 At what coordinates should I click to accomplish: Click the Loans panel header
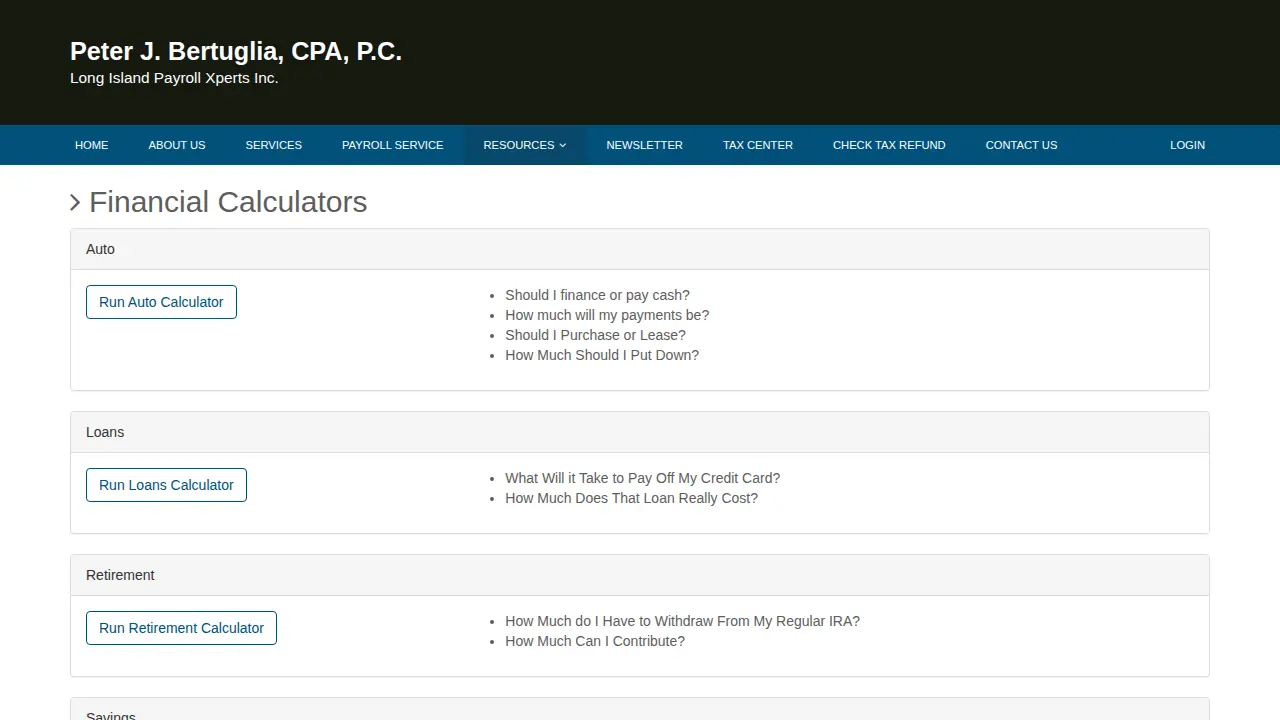click(640, 432)
